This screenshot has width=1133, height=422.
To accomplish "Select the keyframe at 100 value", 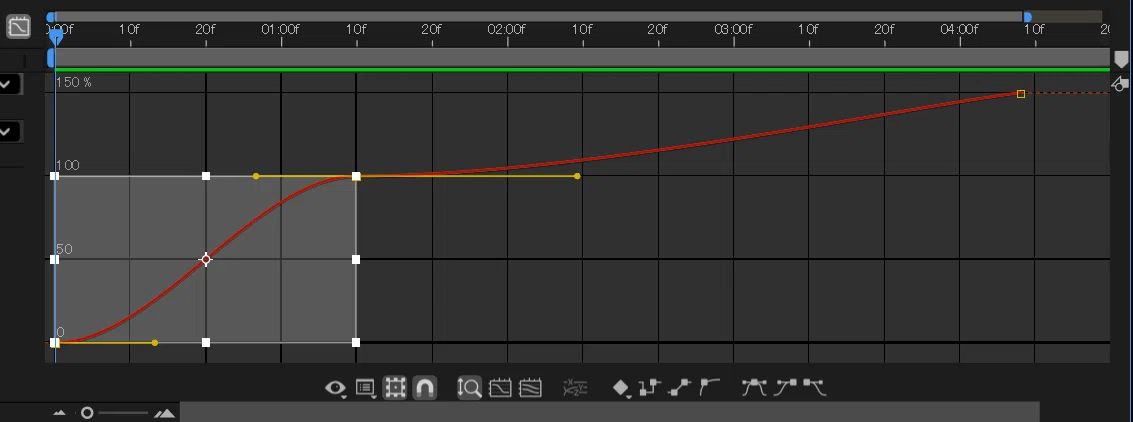I will click(356, 176).
